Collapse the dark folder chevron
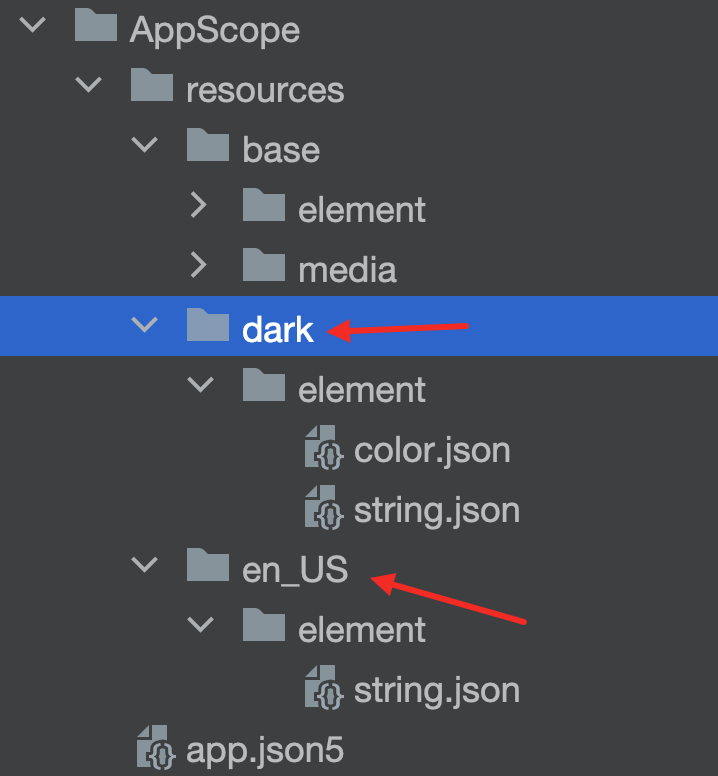The height and width of the screenshot is (776, 718). tap(144, 325)
